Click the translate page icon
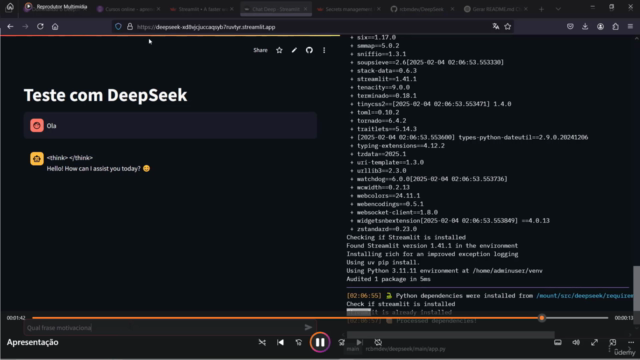640x360 pixels. tap(496, 27)
